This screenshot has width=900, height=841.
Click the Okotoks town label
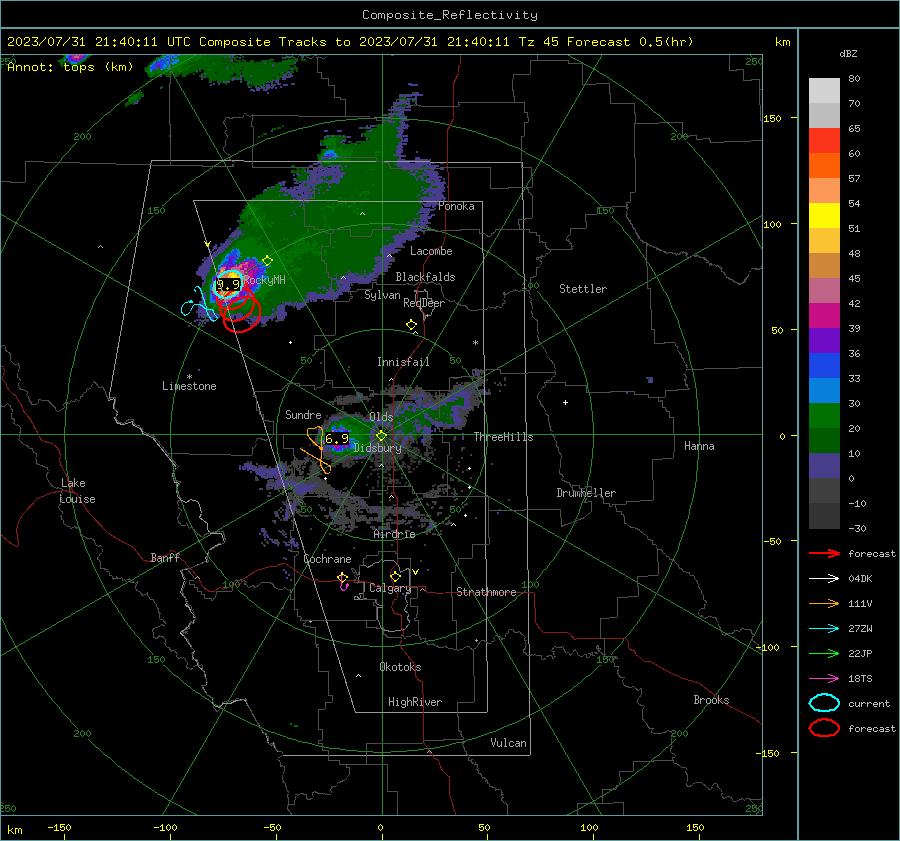tap(400, 667)
